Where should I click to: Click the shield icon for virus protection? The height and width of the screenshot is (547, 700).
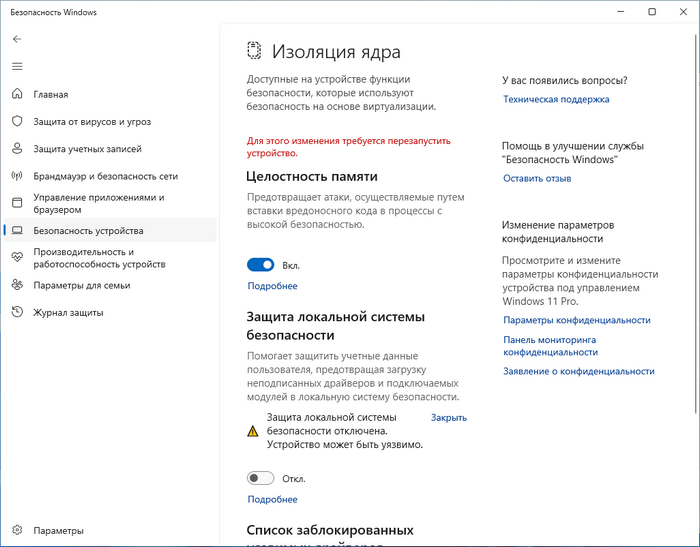click(x=17, y=122)
